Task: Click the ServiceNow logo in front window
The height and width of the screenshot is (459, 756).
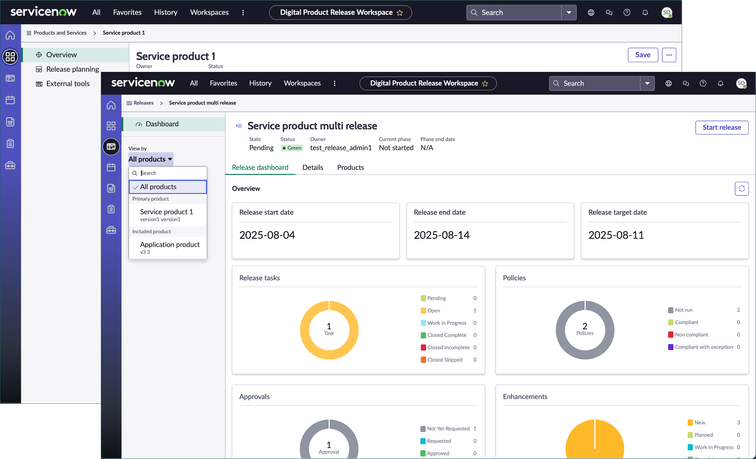Action: 143,83
